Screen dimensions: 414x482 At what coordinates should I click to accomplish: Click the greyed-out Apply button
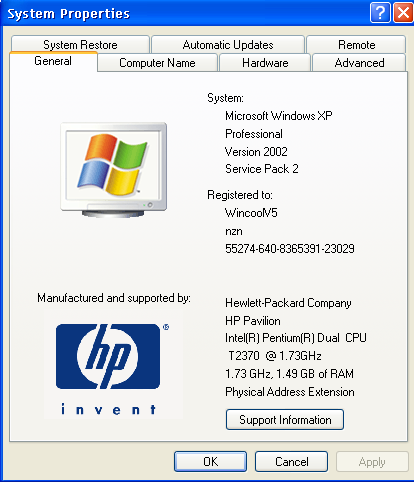point(372,462)
